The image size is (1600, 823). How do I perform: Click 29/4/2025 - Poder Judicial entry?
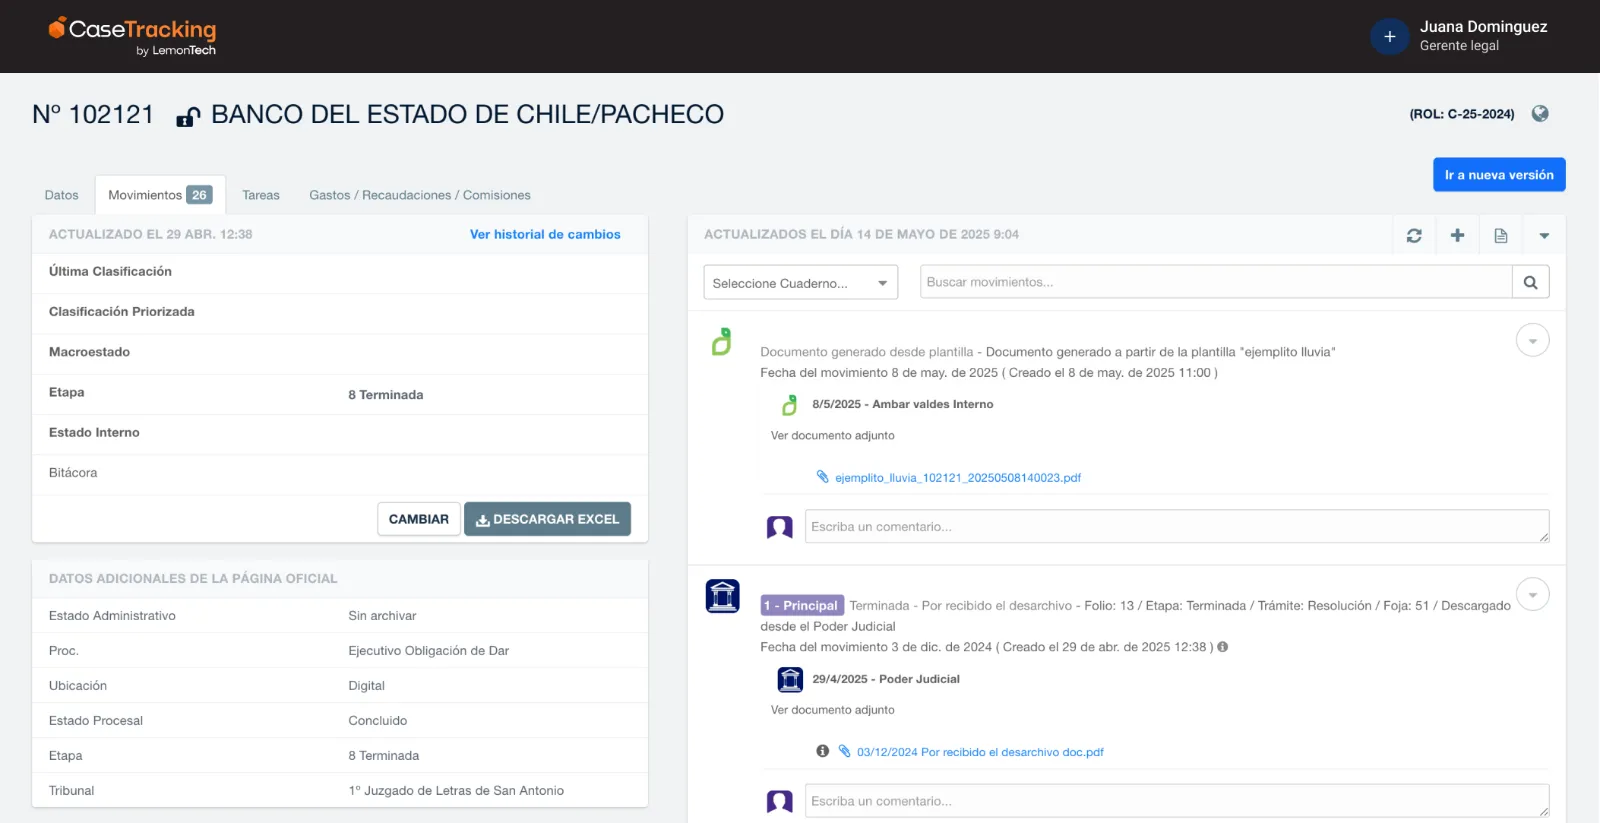click(x=886, y=680)
